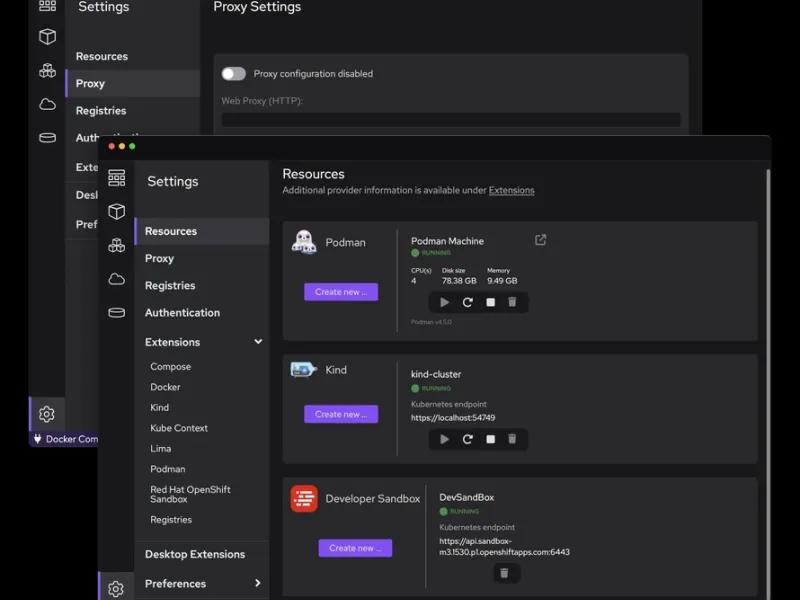
Task: Select Proxy in back window menu
Action: click(133, 83)
